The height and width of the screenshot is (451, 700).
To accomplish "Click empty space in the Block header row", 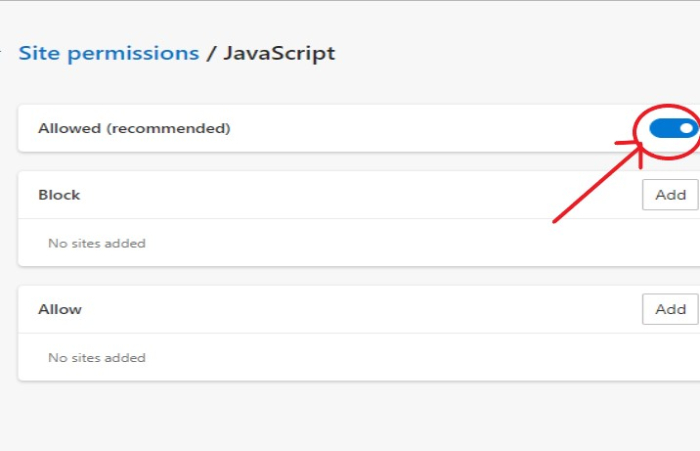I will pyautogui.click(x=350, y=195).
